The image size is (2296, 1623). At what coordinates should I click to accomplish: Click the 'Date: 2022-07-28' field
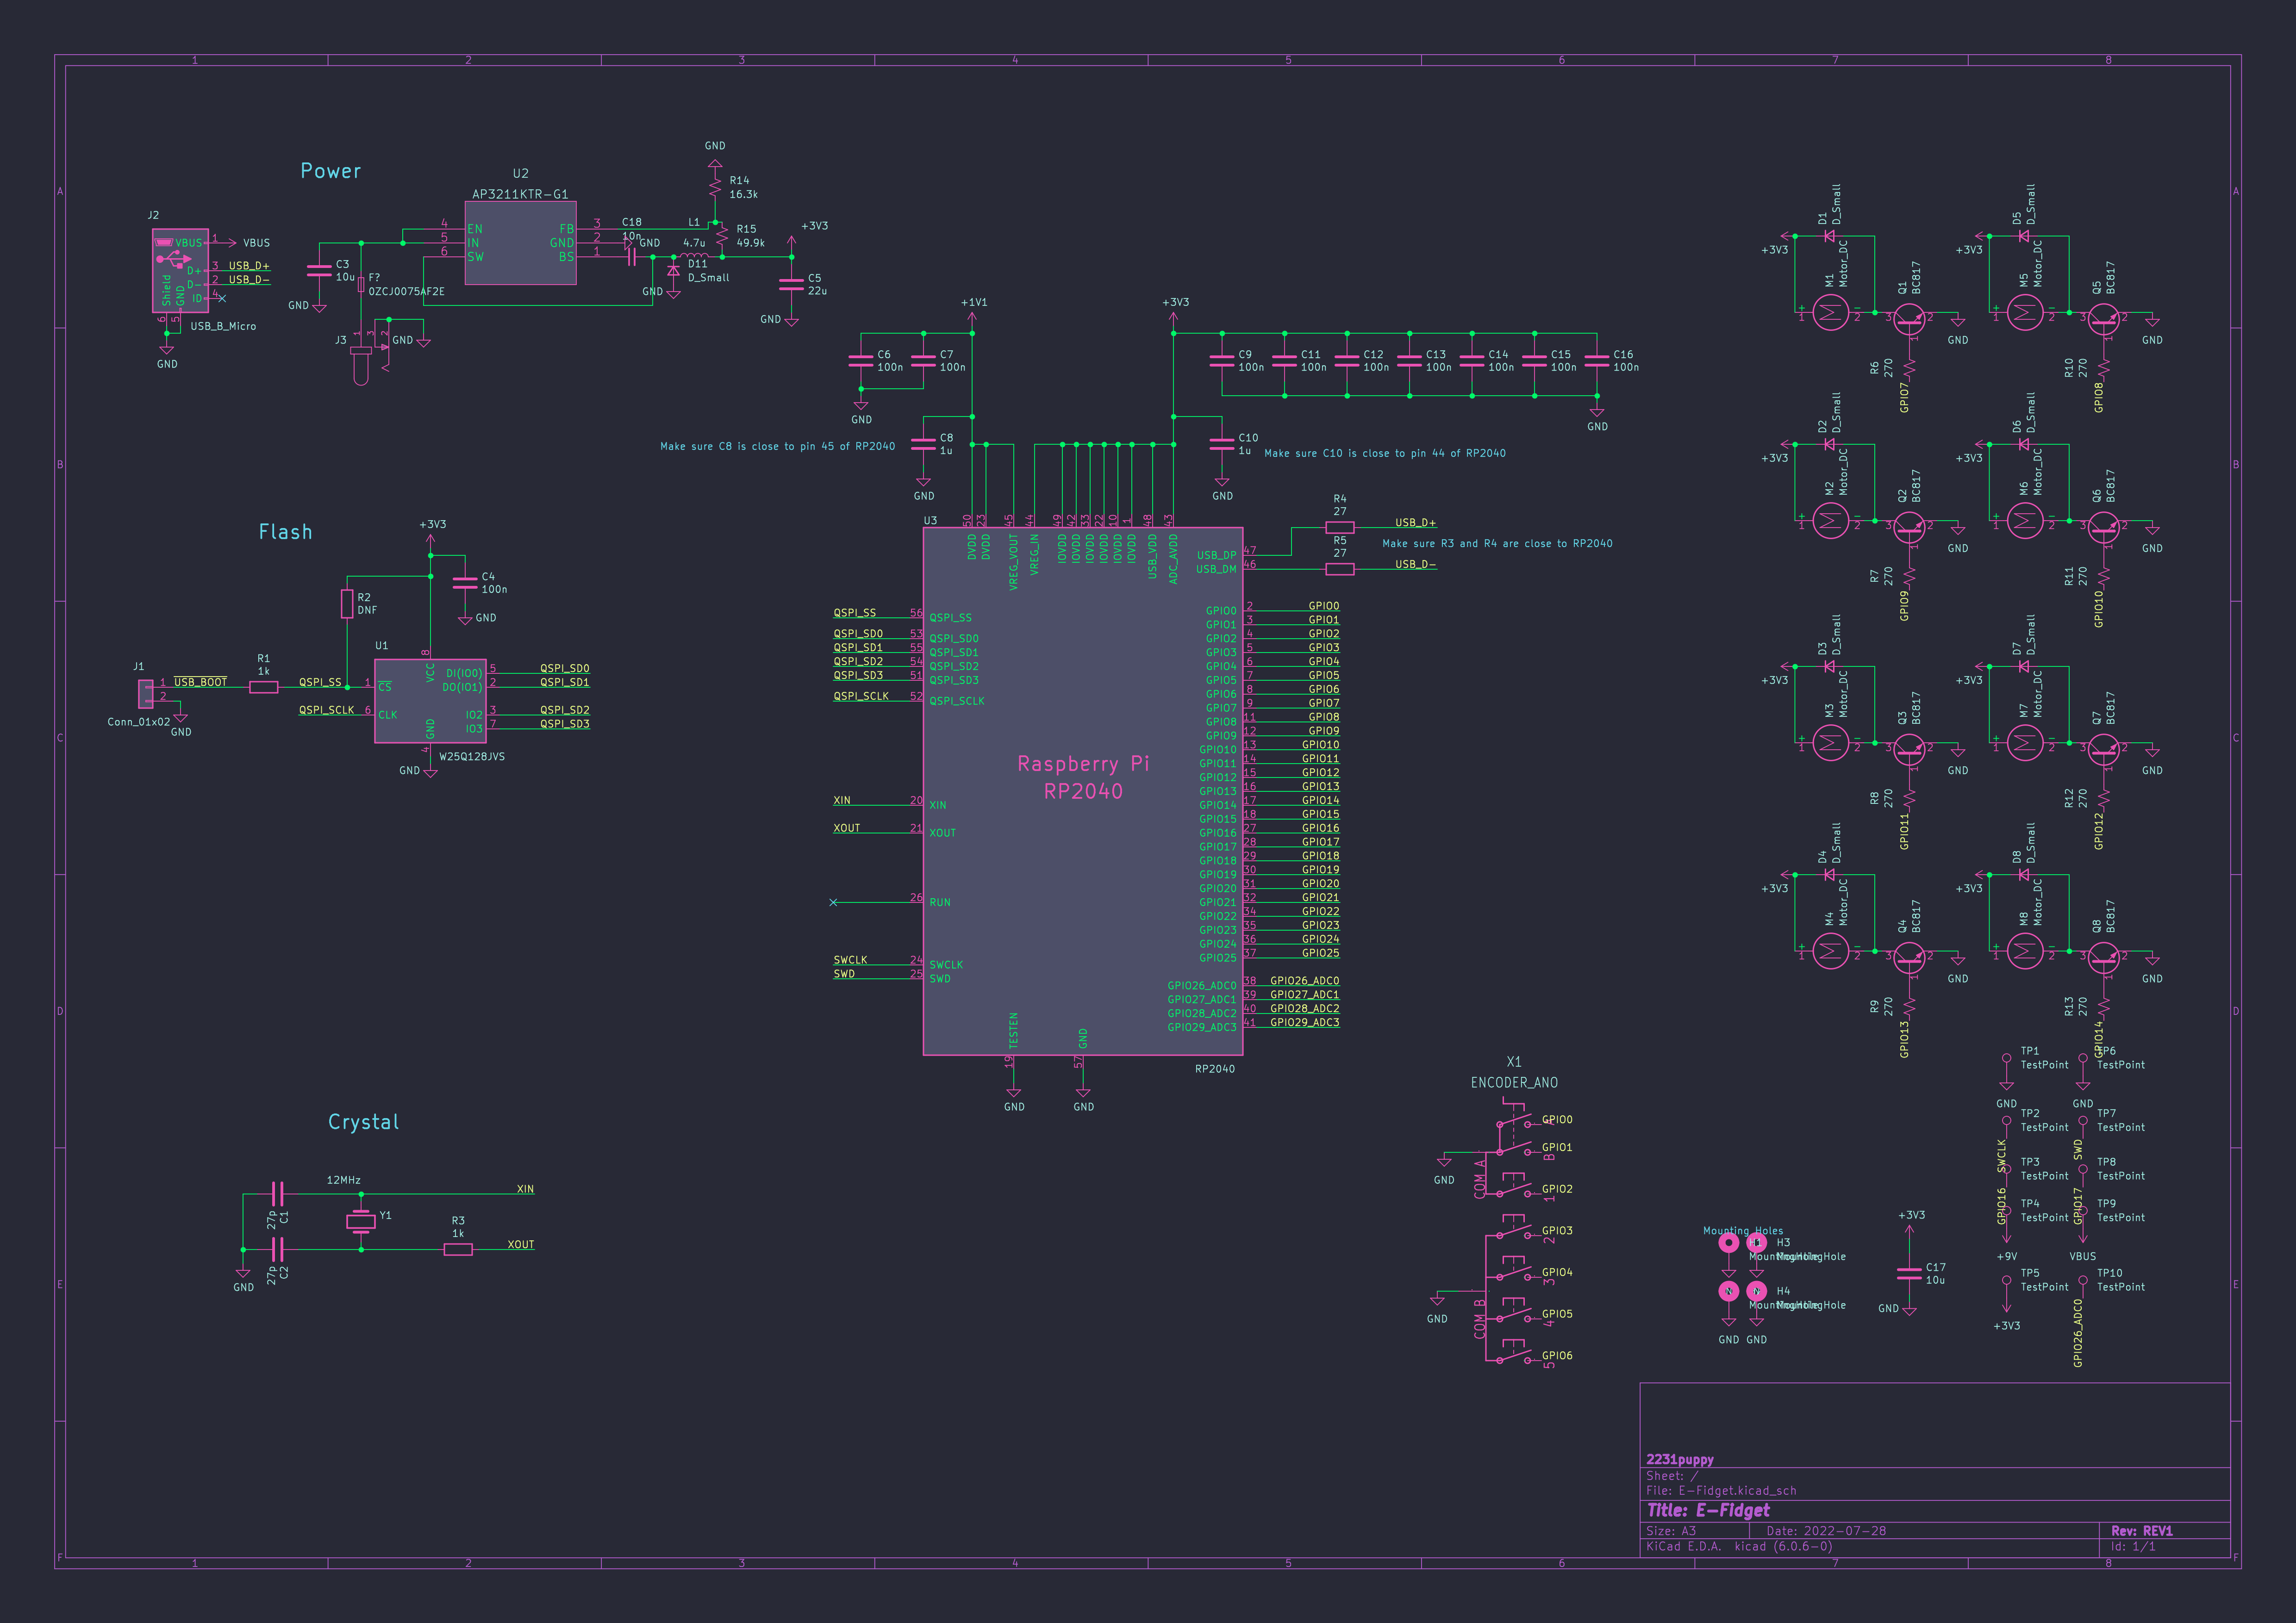pyautogui.click(x=1826, y=1531)
